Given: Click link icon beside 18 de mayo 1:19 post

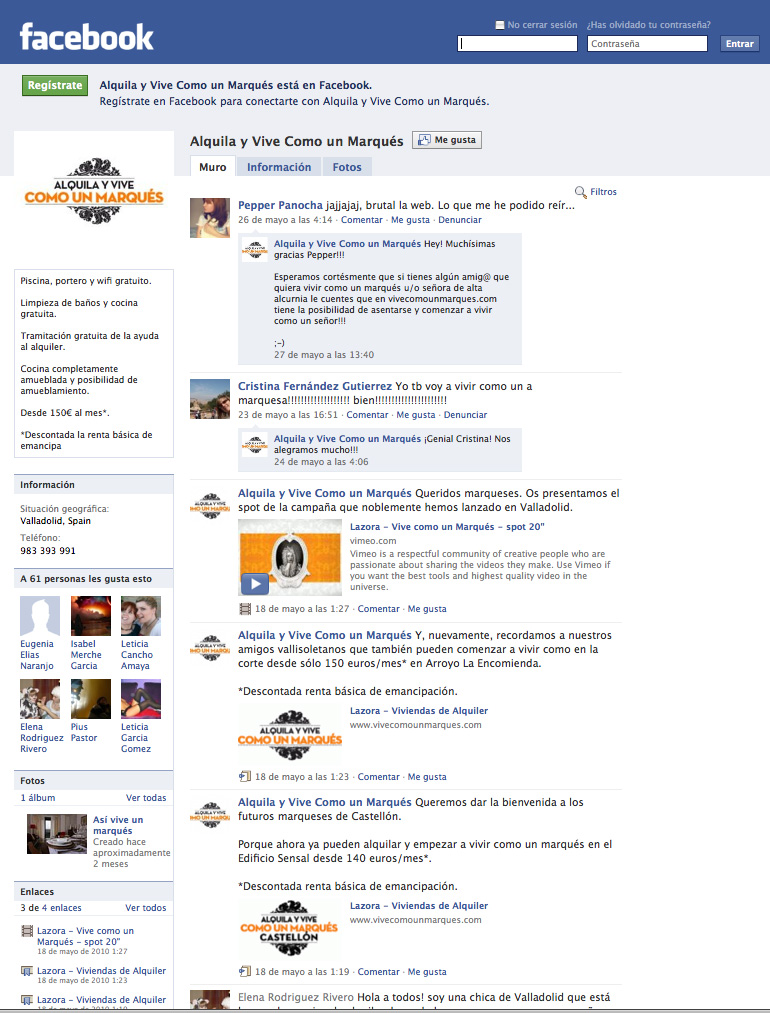Looking at the screenshot, I should click(x=245, y=972).
